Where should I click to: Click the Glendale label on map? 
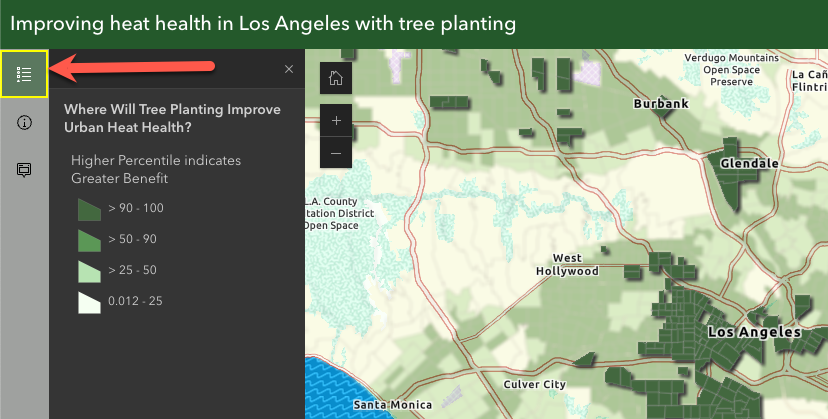tap(749, 163)
